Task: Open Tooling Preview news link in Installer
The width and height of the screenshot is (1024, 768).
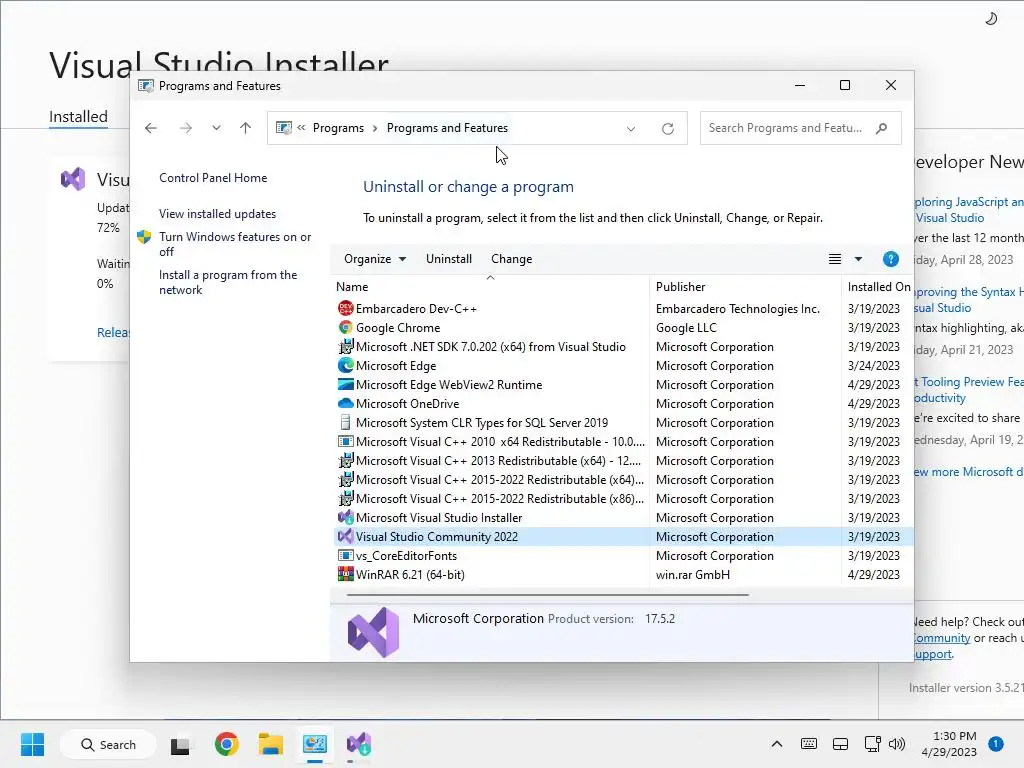Action: (968, 390)
